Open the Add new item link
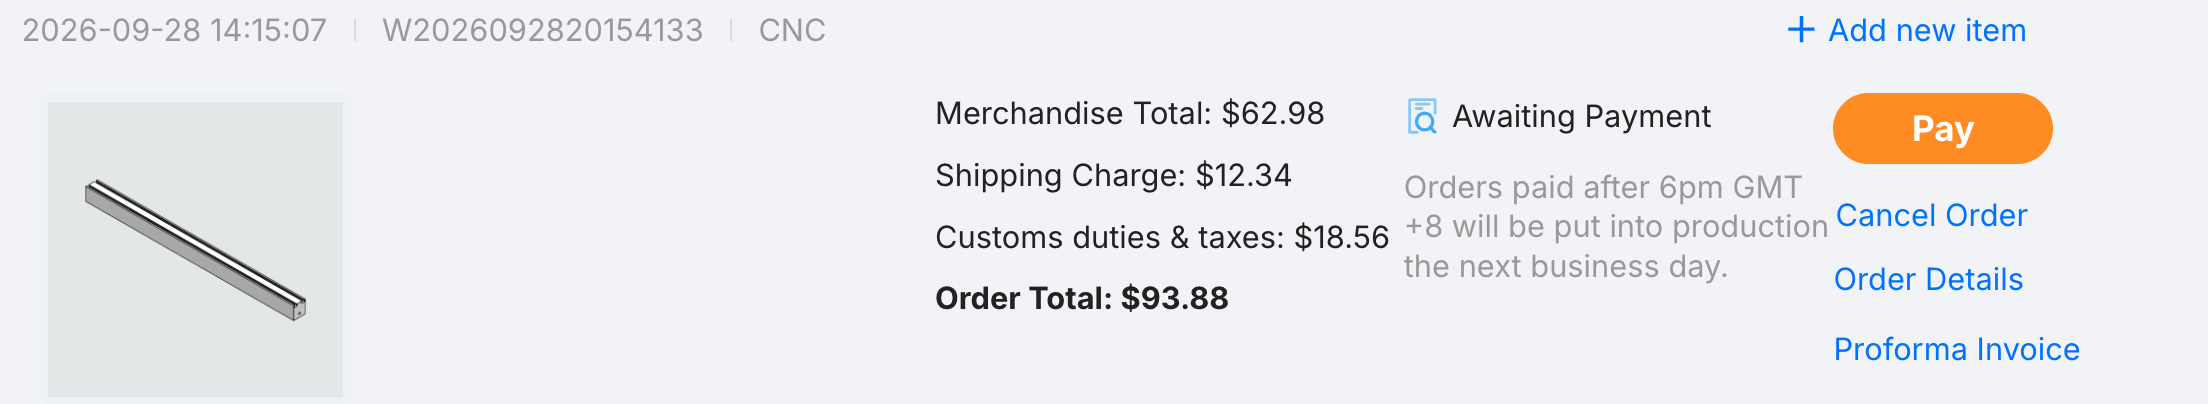This screenshot has width=2208, height=404. point(1907,30)
